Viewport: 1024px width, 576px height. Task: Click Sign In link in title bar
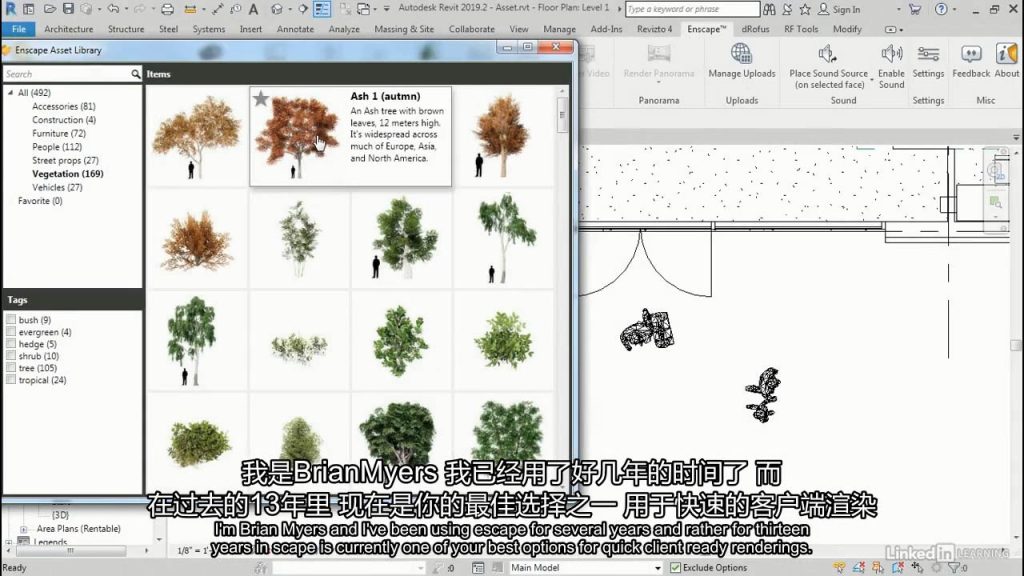846,9
